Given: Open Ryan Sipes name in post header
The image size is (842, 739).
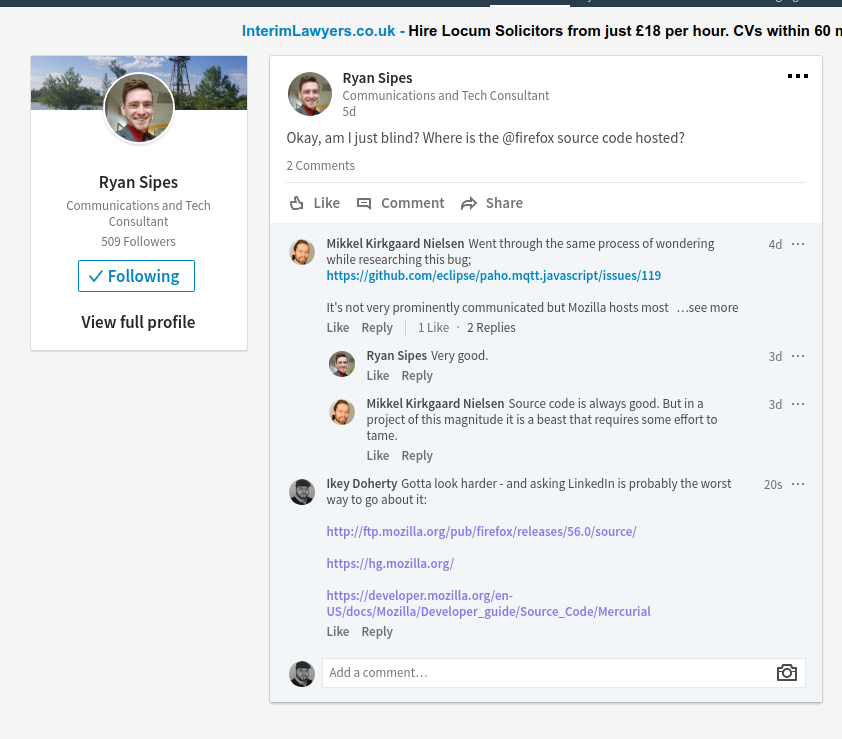Looking at the screenshot, I should [x=378, y=78].
